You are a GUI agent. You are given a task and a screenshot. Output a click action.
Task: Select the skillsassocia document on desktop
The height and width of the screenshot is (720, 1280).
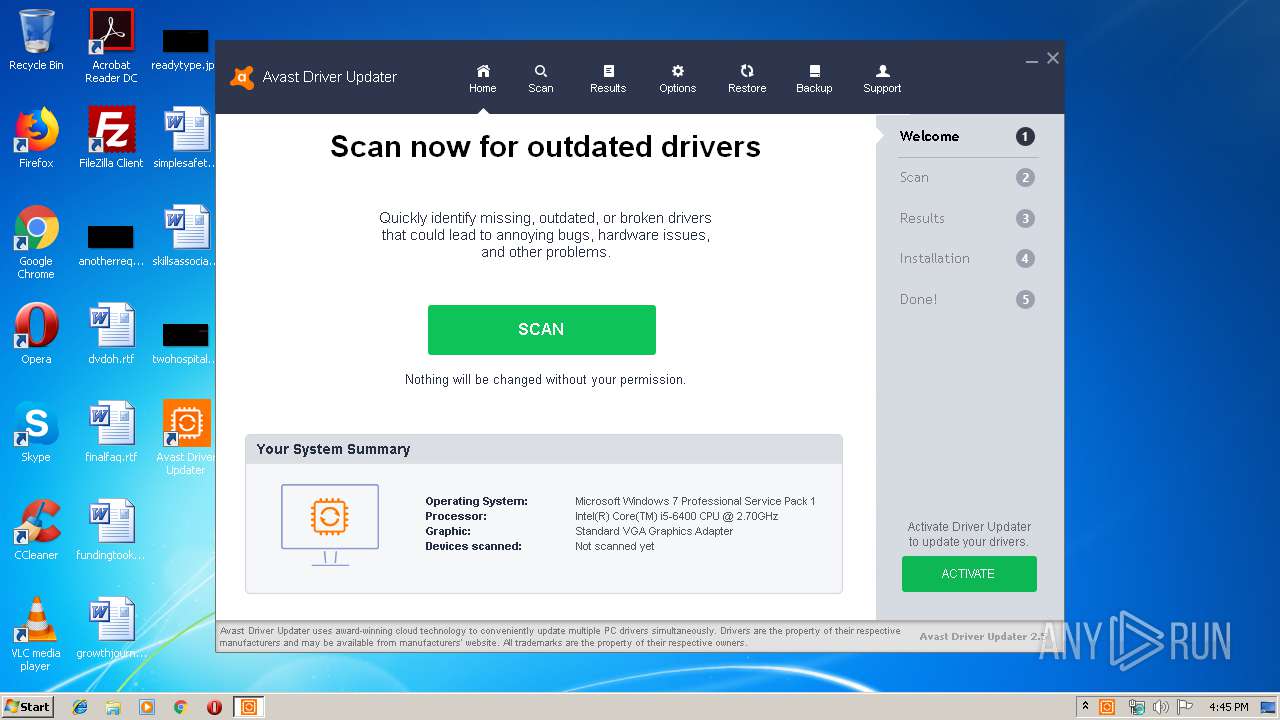(x=186, y=236)
